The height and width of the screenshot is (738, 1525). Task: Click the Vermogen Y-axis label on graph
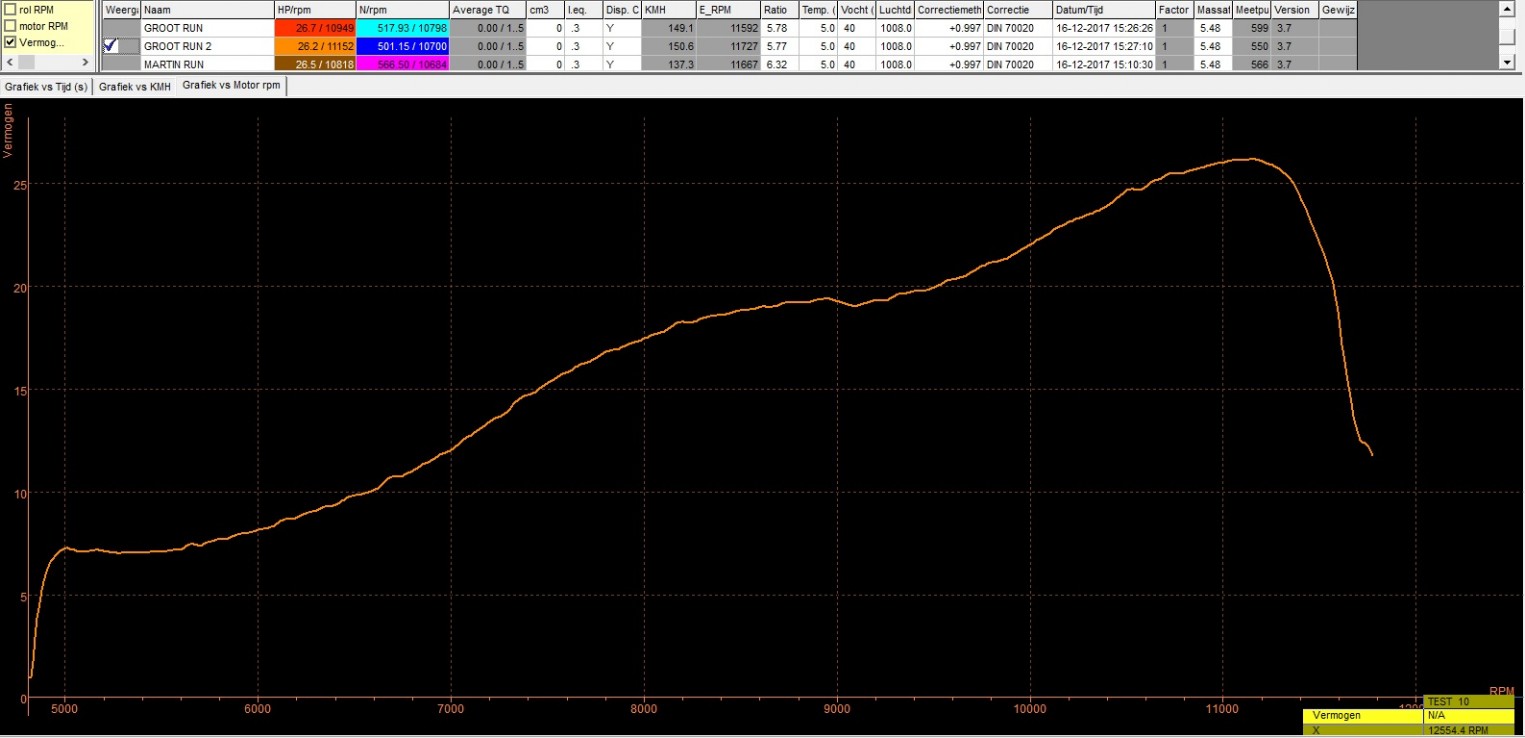pyautogui.click(x=9, y=130)
